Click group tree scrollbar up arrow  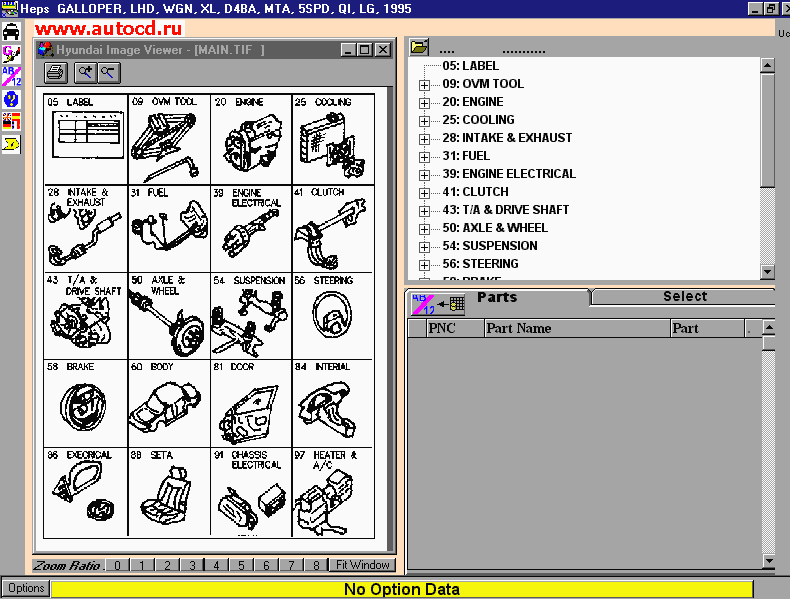pyautogui.click(x=767, y=65)
